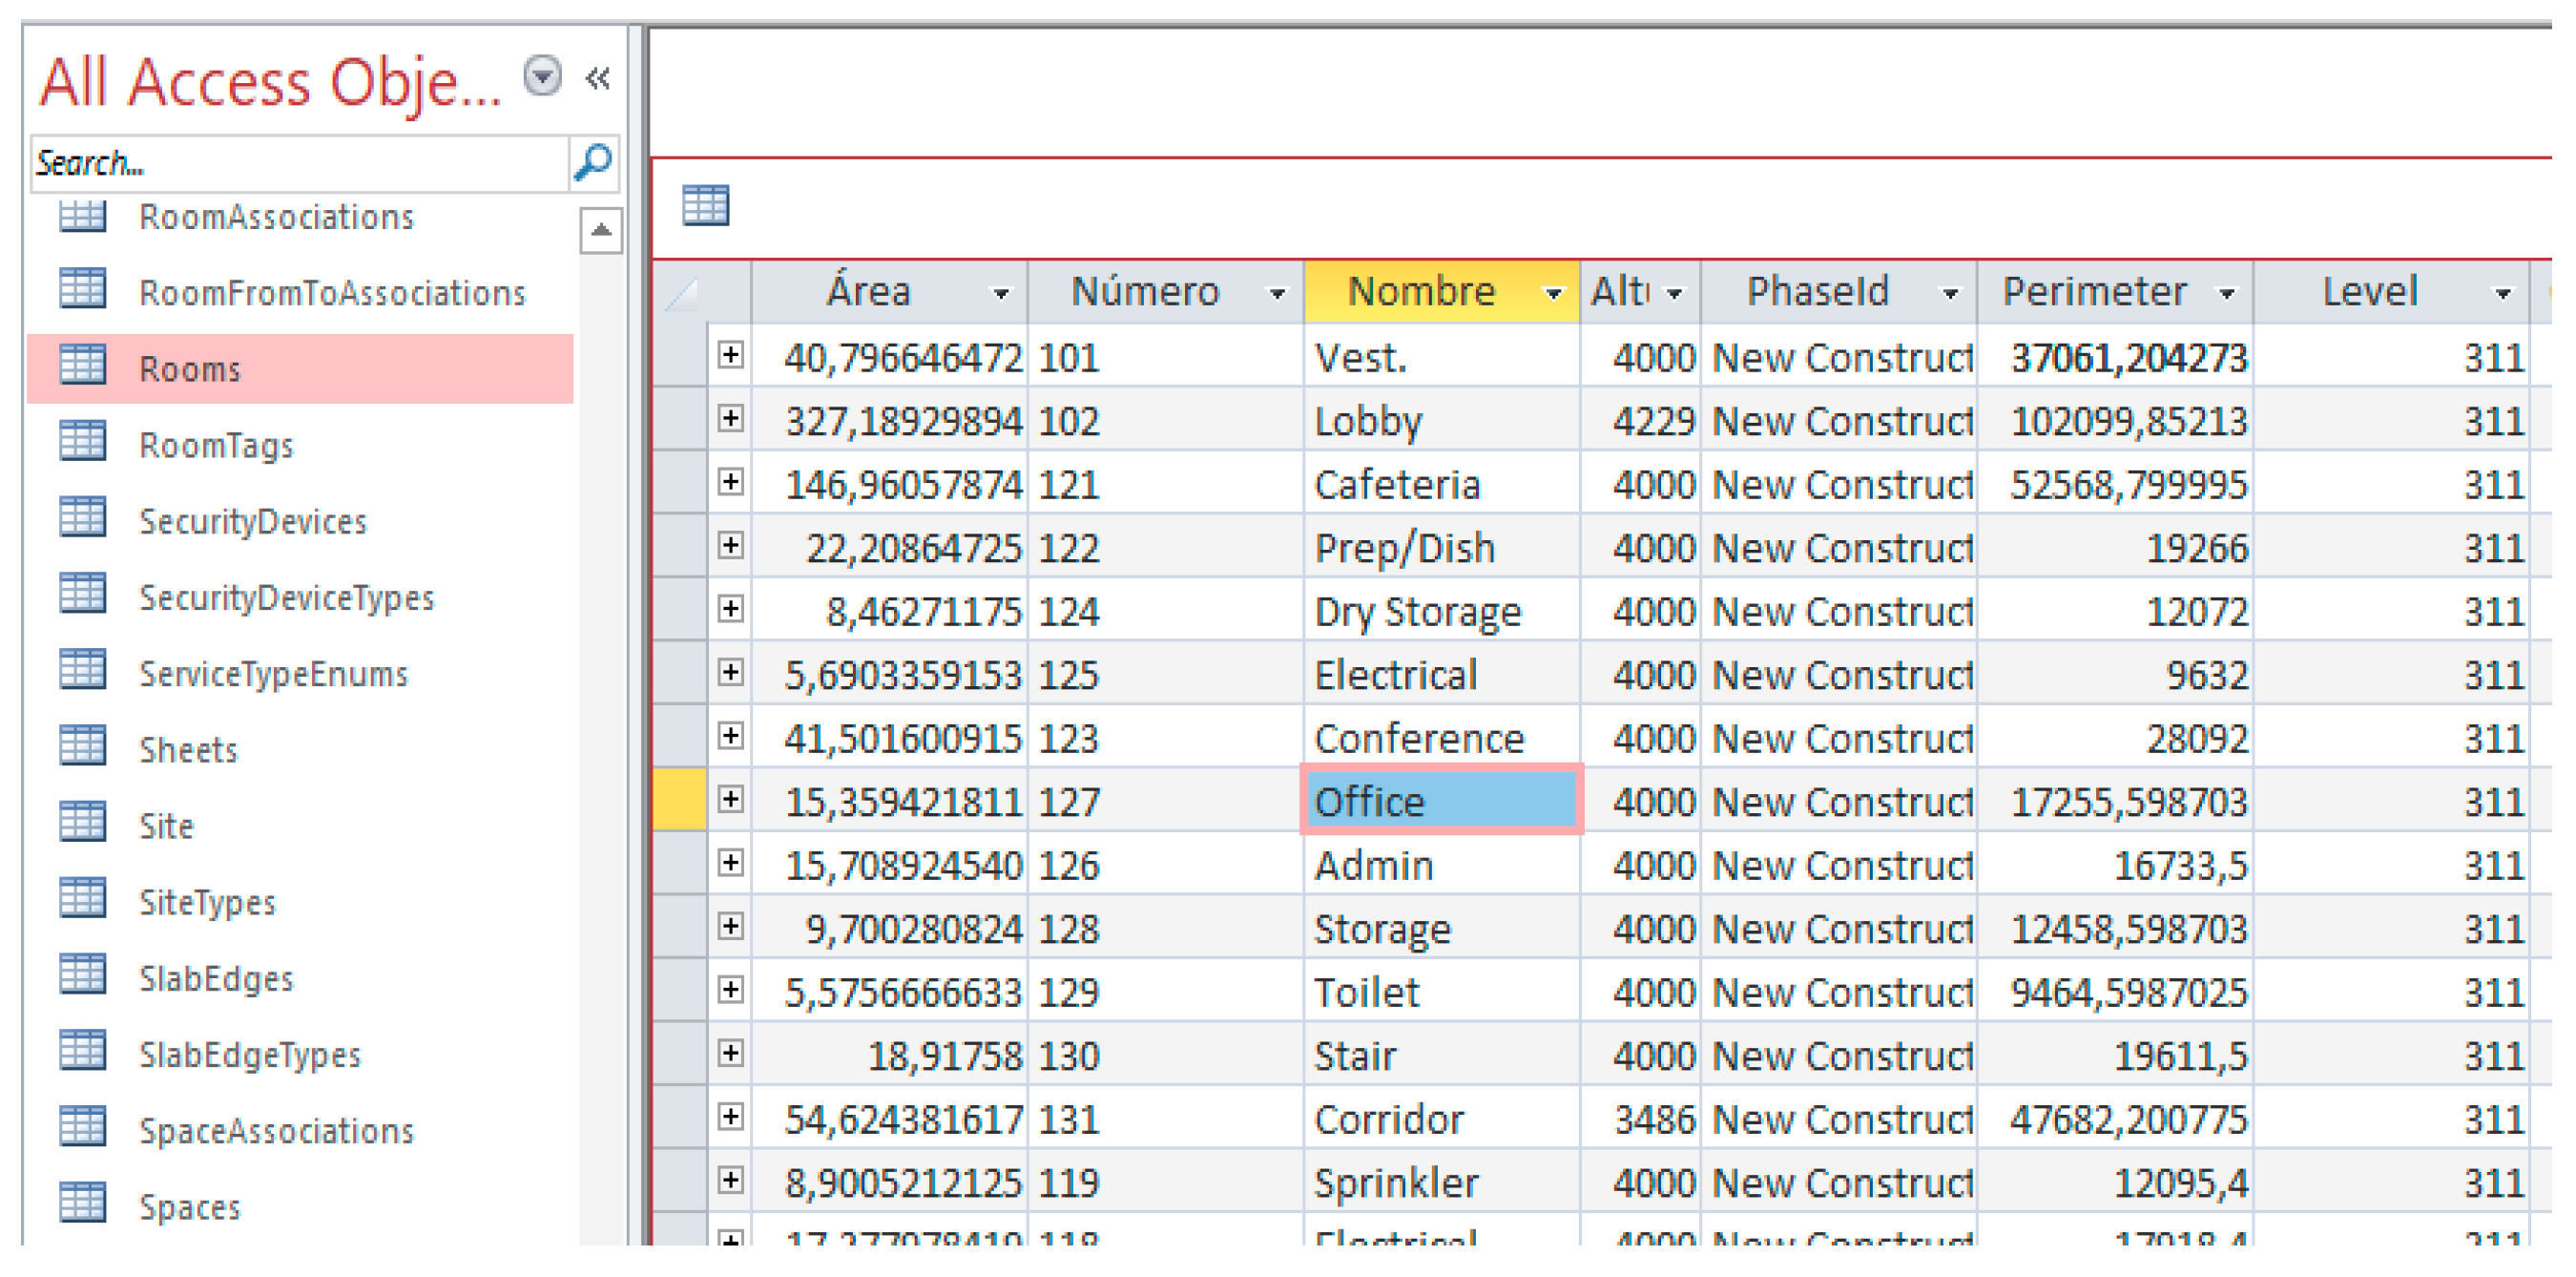2576x1277 pixels.
Task: Click into the navigation Search field
Action: (x=300, y=163)
